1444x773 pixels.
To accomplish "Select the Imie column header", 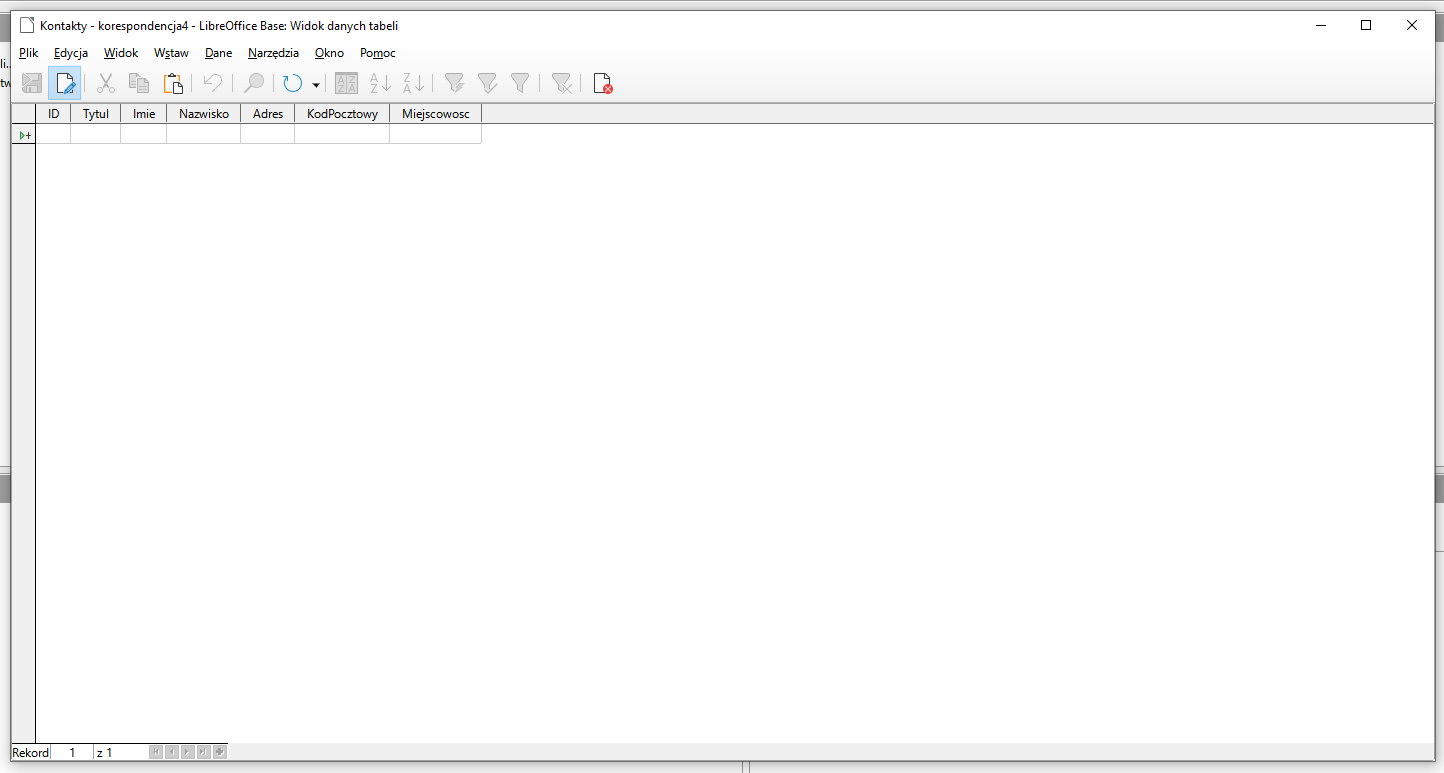I will tap(144, 114).
